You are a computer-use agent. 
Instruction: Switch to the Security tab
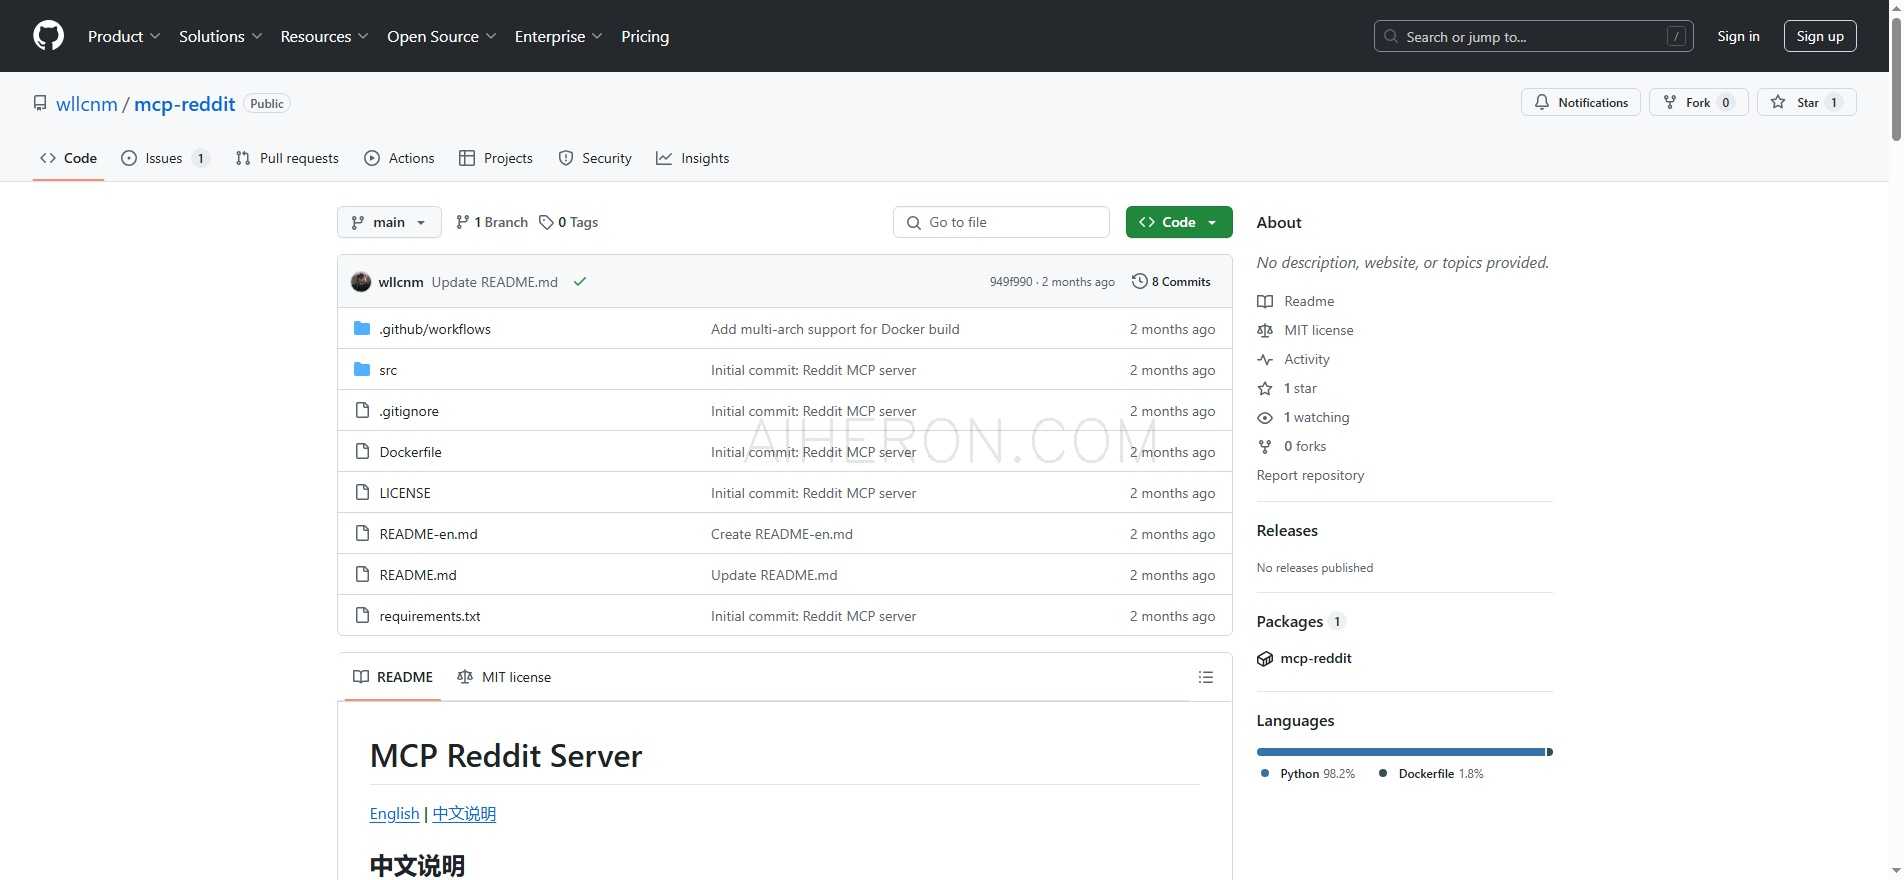595,158
